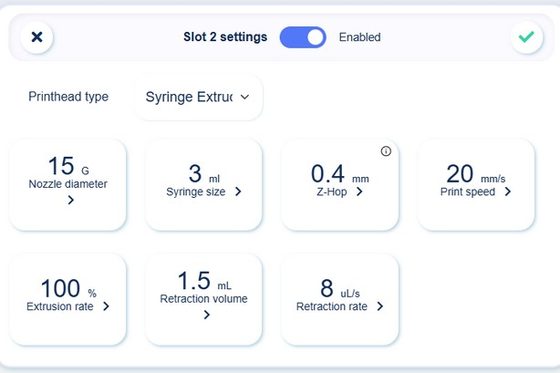Click the Syringe Extruder dropdown arrow
Screen dimensions: 560x373
click(x=245, y=97)
